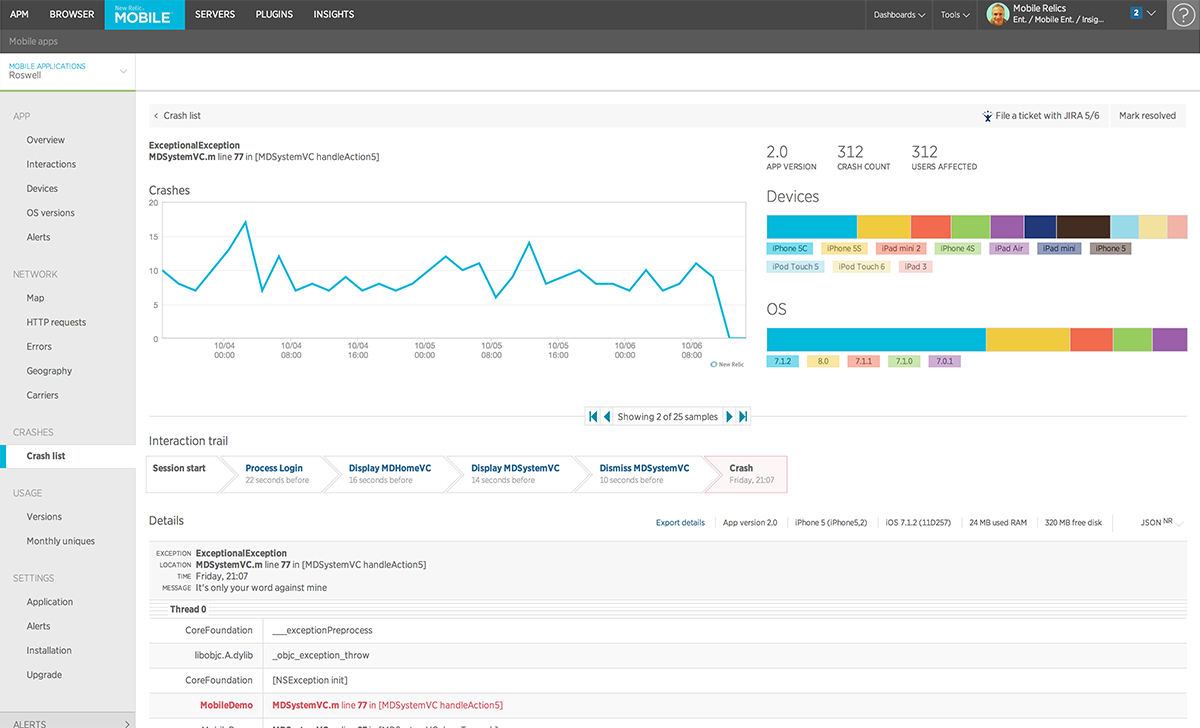
Task: Click the iPhone 5C device legend swatch
Action: coord(790,249)
